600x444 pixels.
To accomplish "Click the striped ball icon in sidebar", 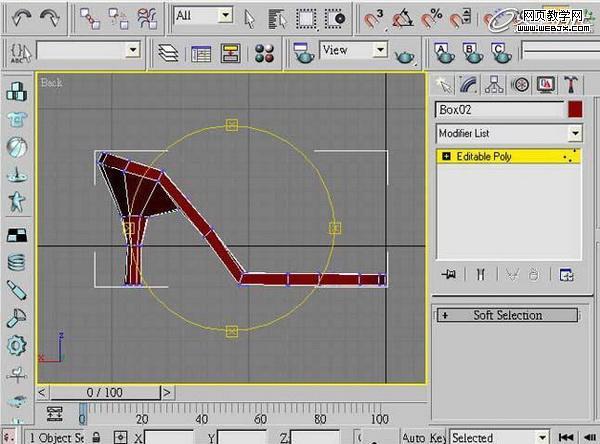I will point(17,147).
